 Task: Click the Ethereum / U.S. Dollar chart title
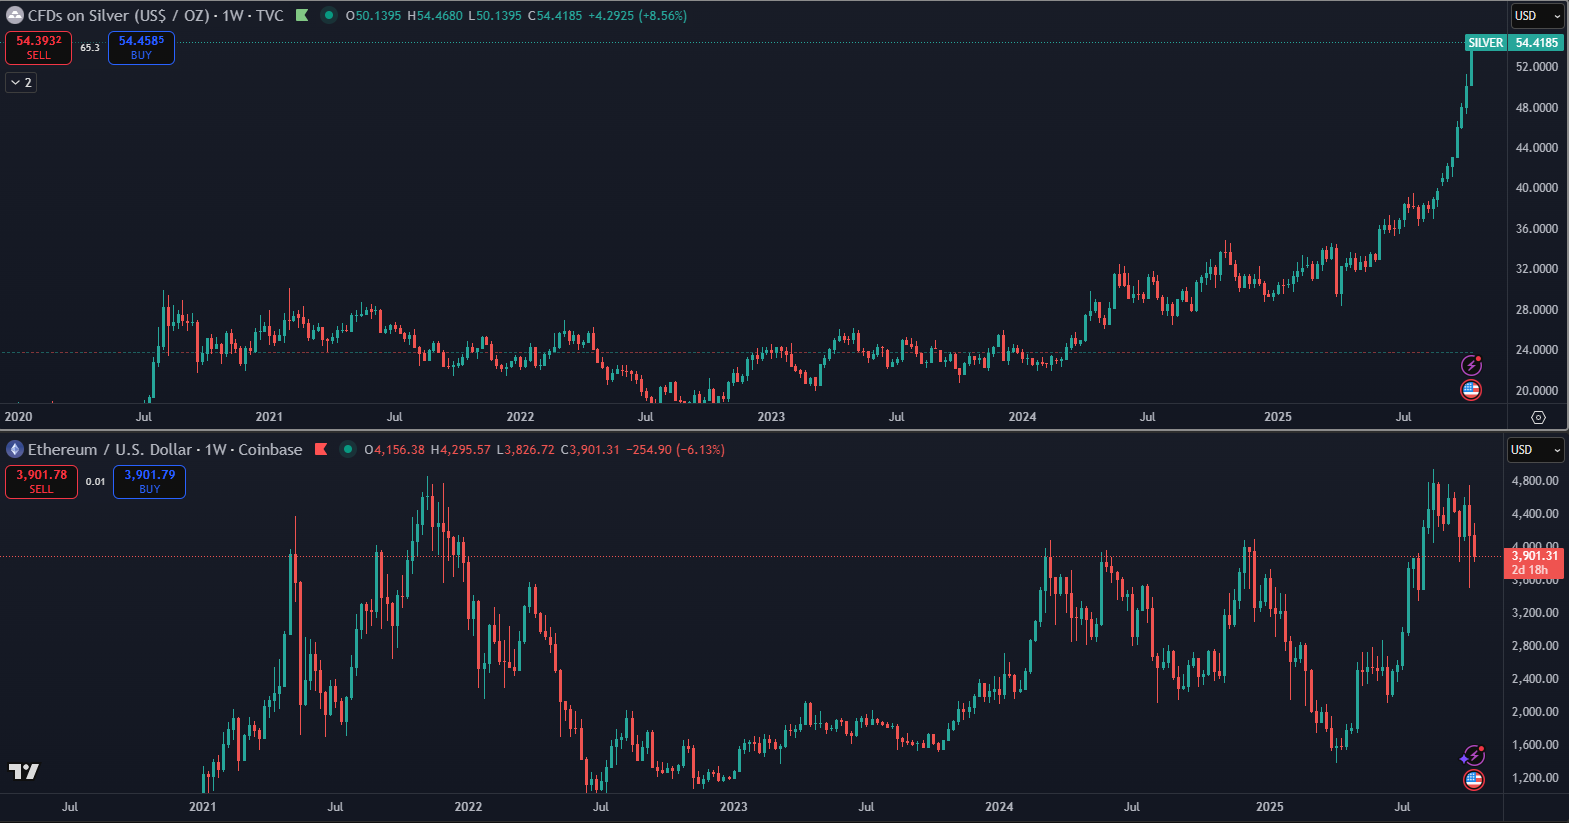pyautogui.click(x=165, y=450)
